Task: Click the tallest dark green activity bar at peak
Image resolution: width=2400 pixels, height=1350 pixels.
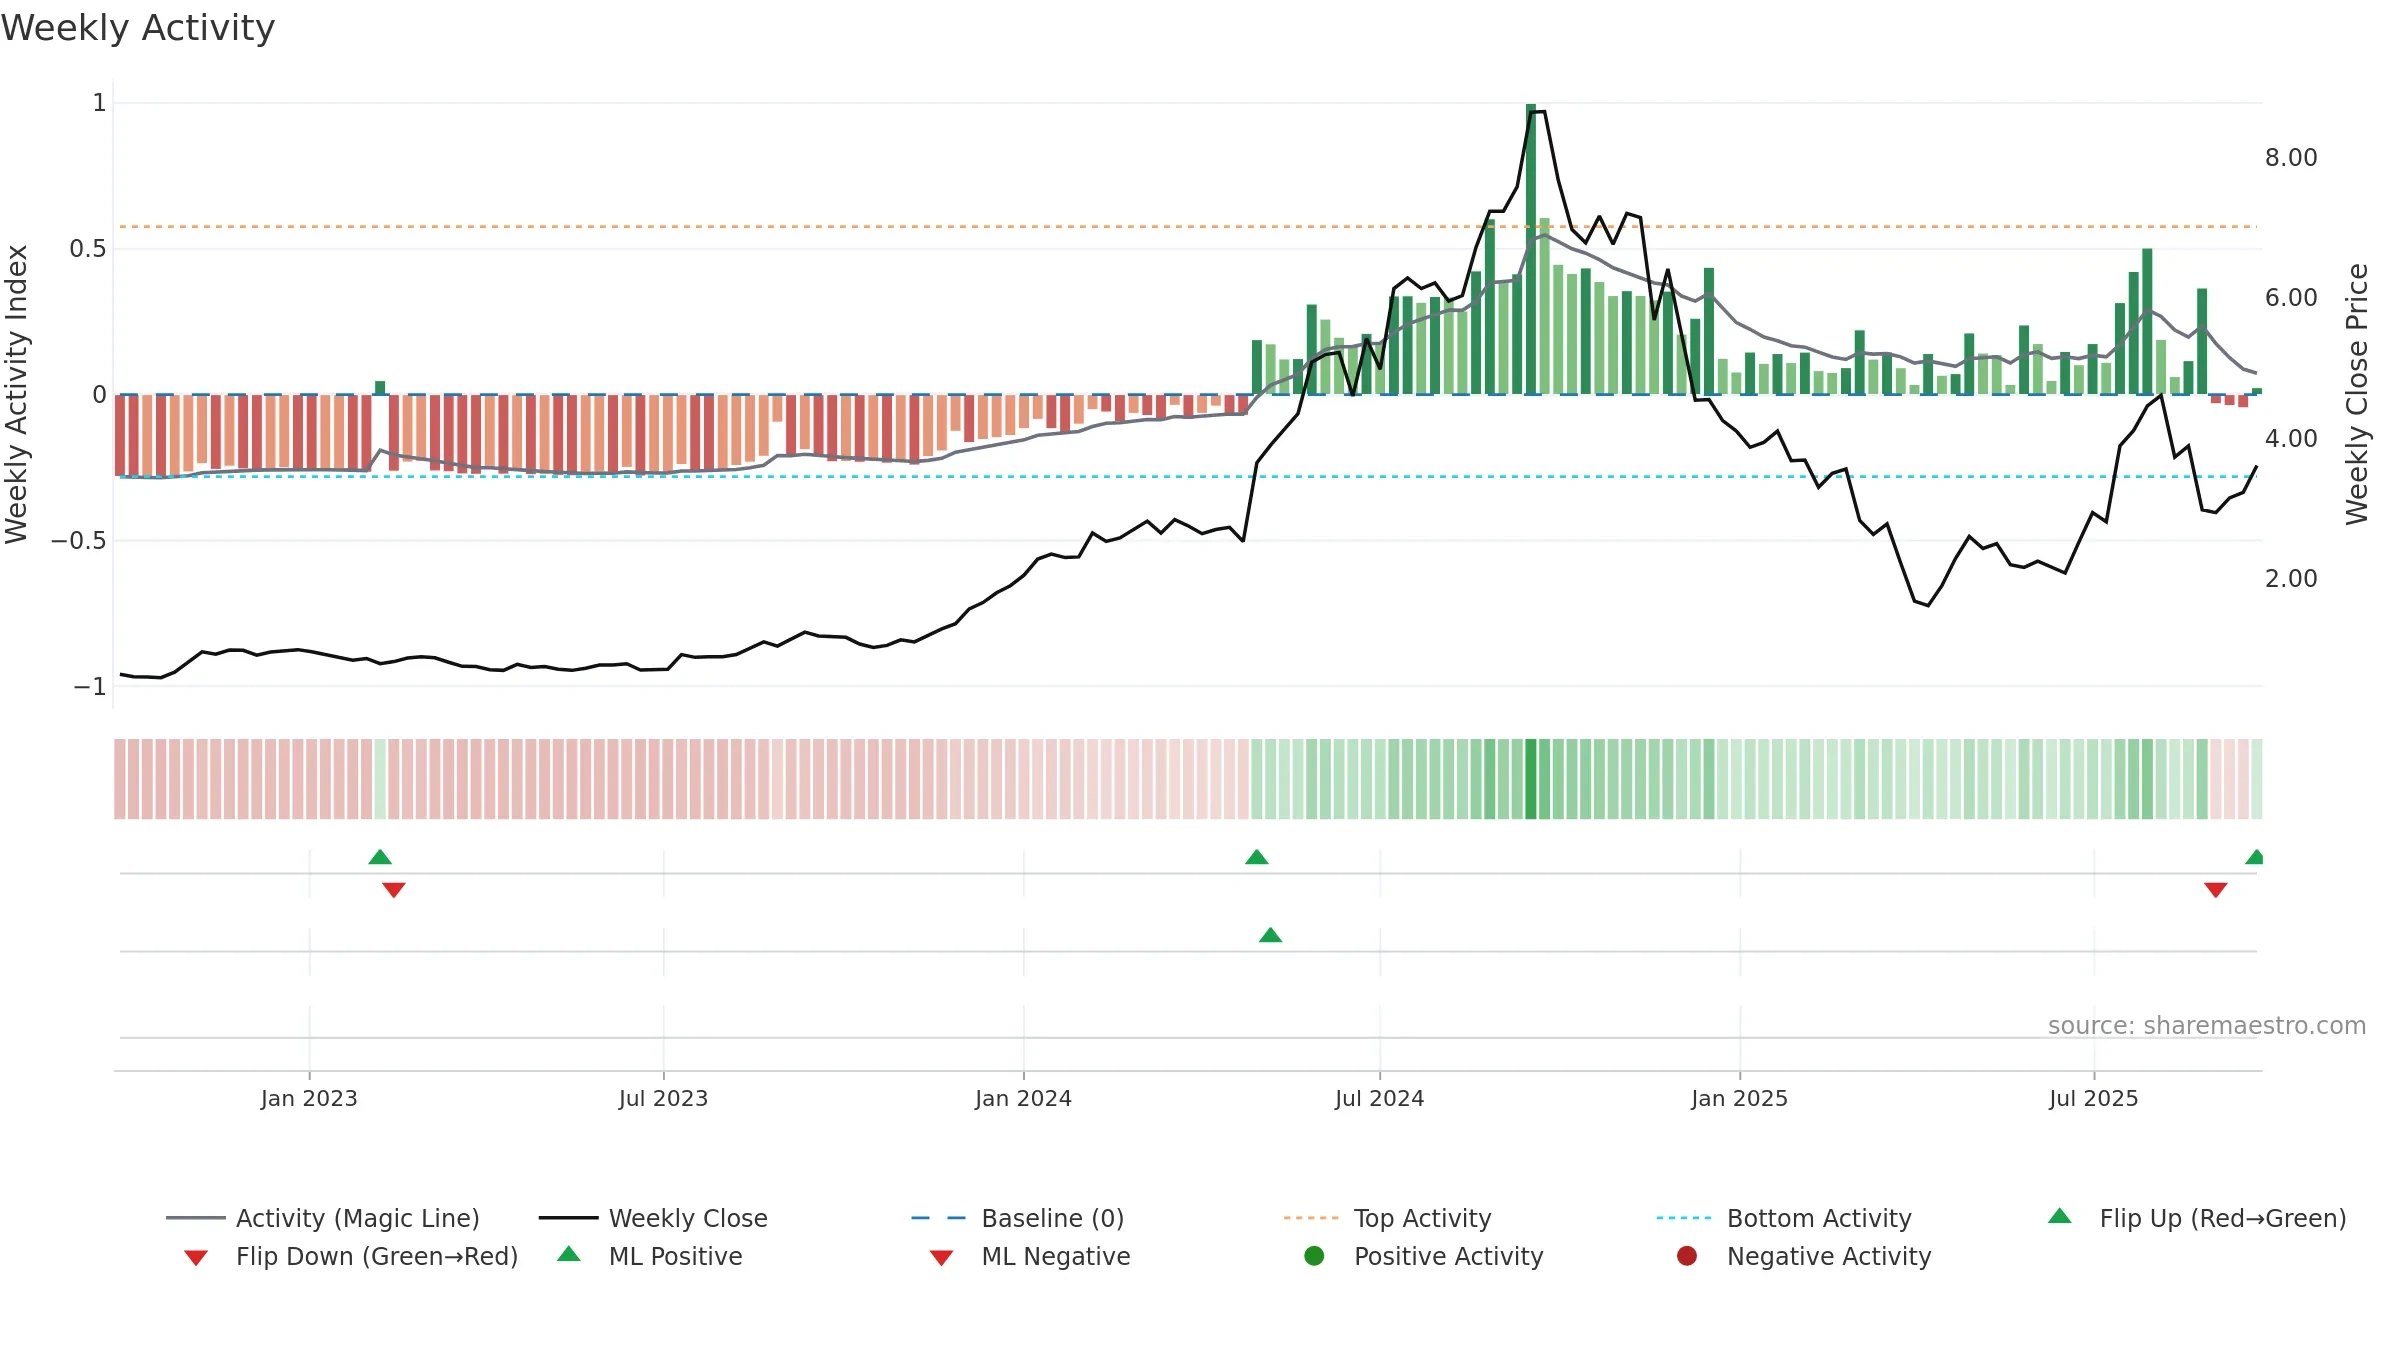Action: click(x=1531, y=249)
